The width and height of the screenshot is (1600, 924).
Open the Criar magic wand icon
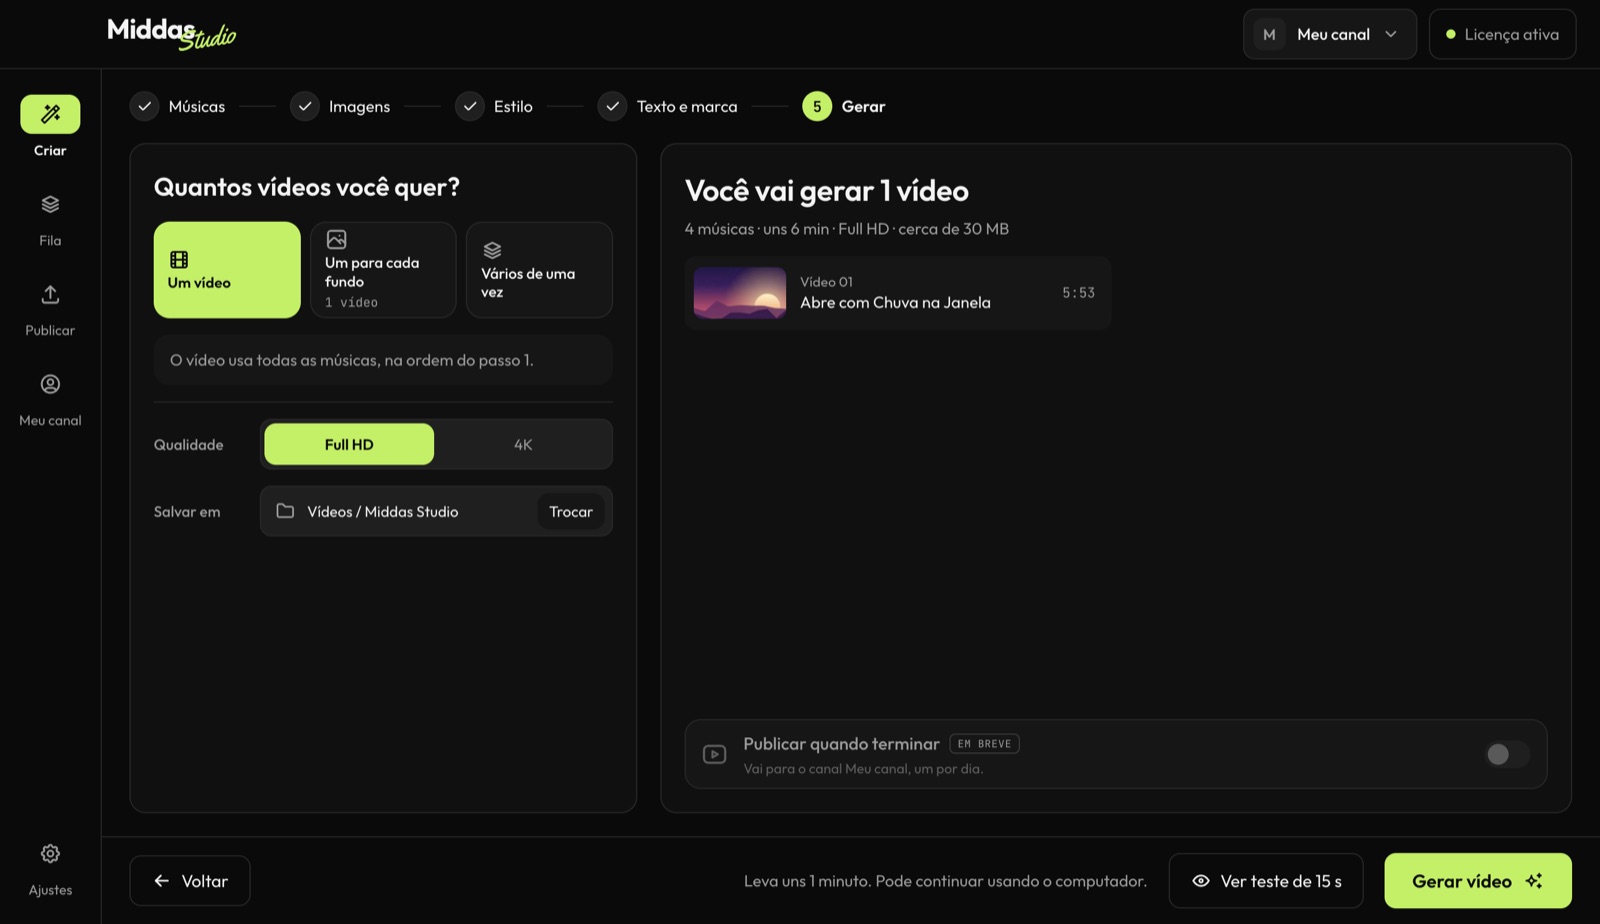pyautogui.click(x=50, y=114)
